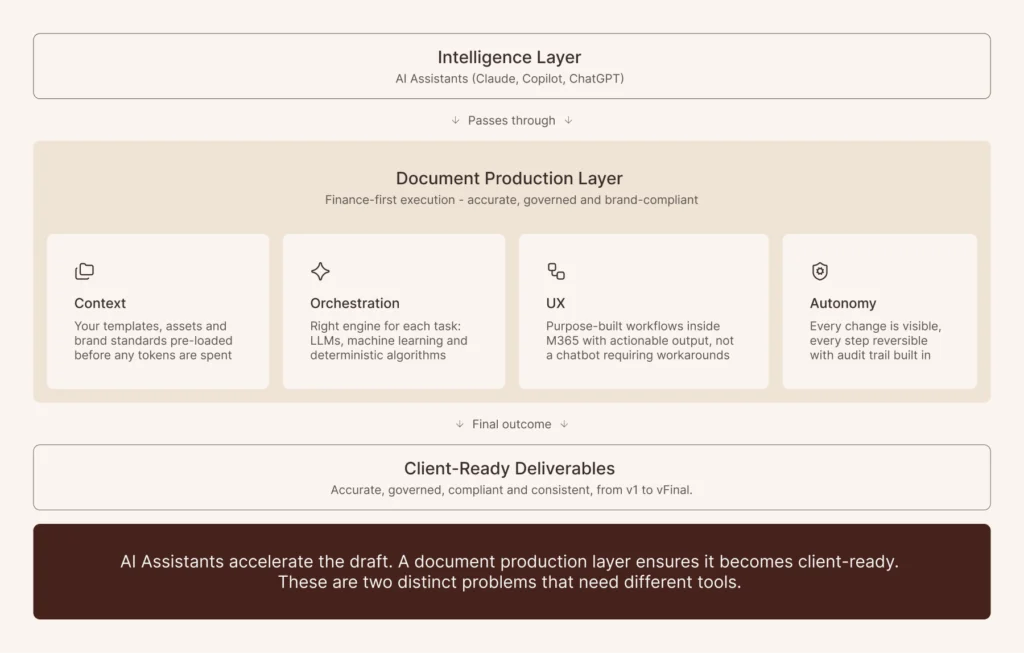This screenshot has height=653, width=1024.
Task: Click the 'Finance-first execution' subtitle line
Action: [x=511, y=200]
